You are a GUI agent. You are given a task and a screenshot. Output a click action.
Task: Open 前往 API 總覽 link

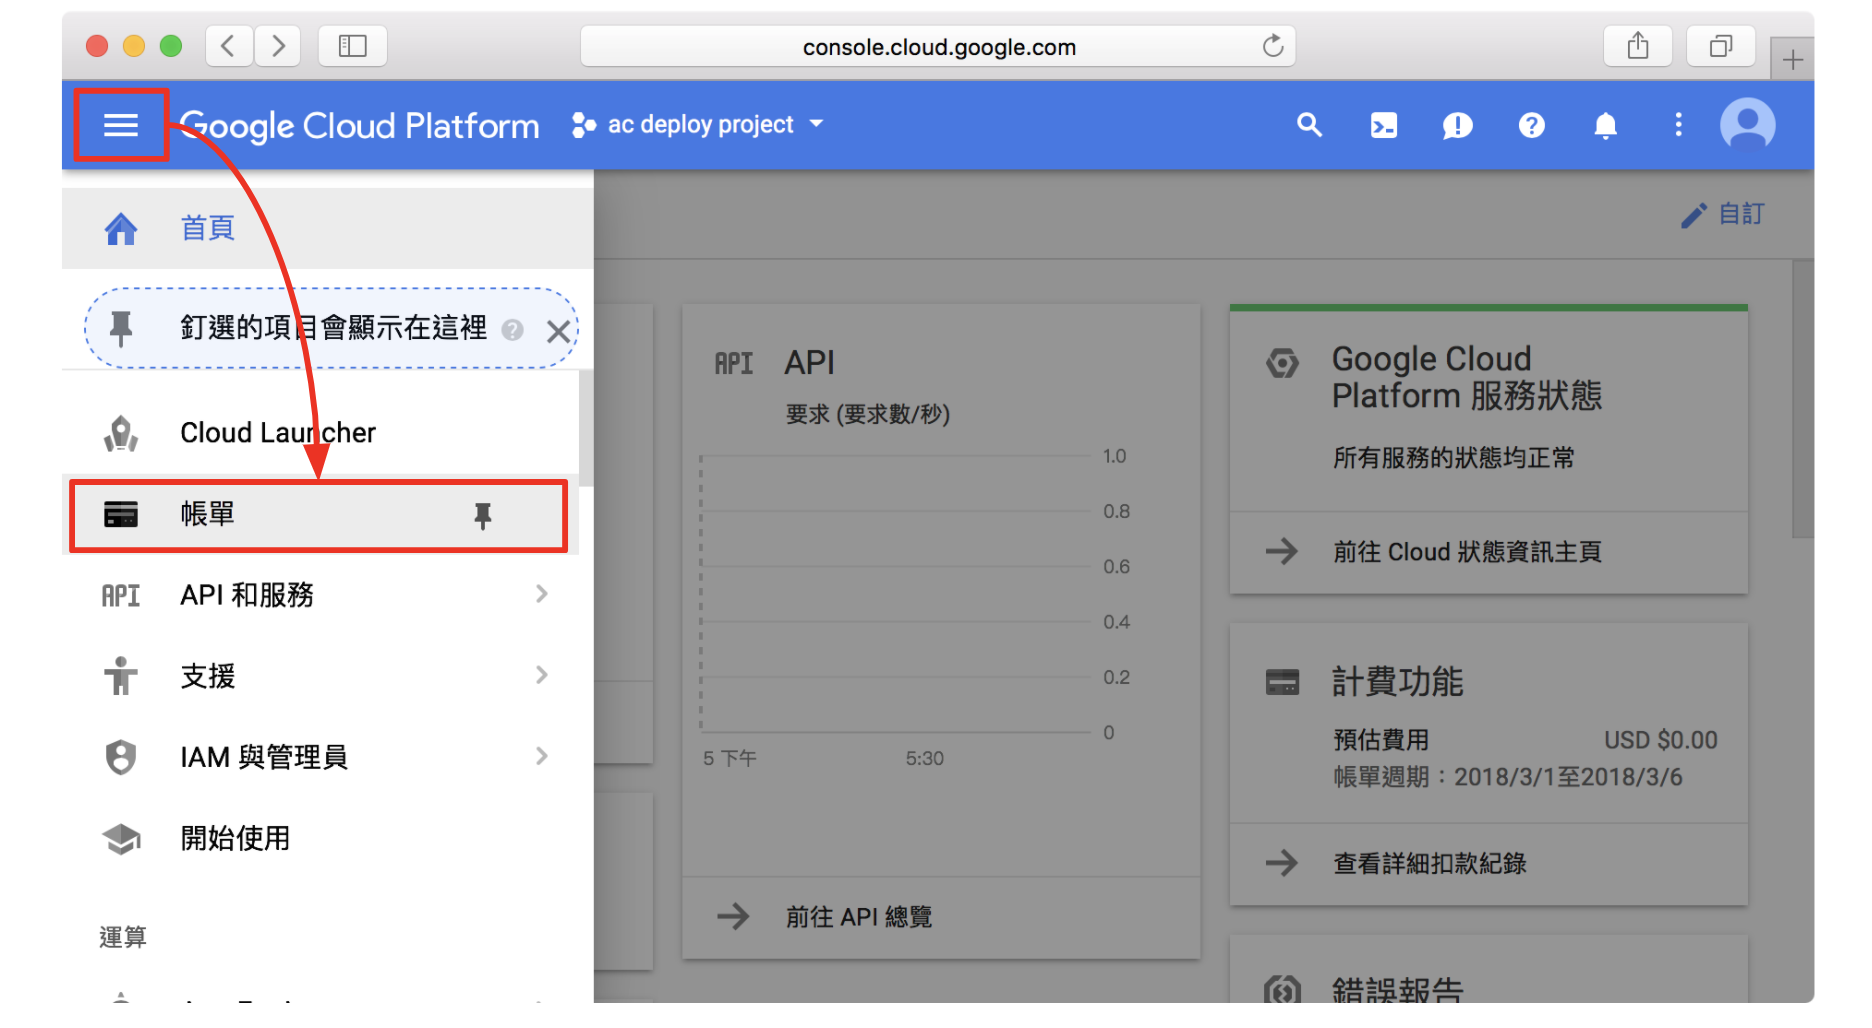point(858,917)
